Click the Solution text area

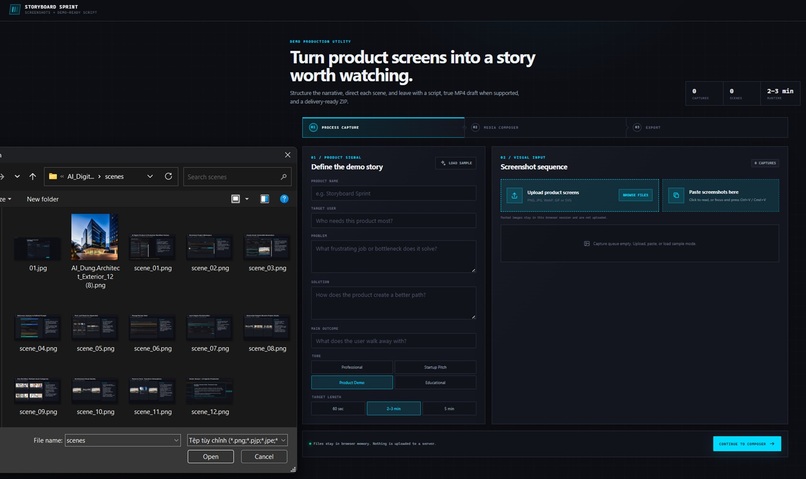click(393, 303)
